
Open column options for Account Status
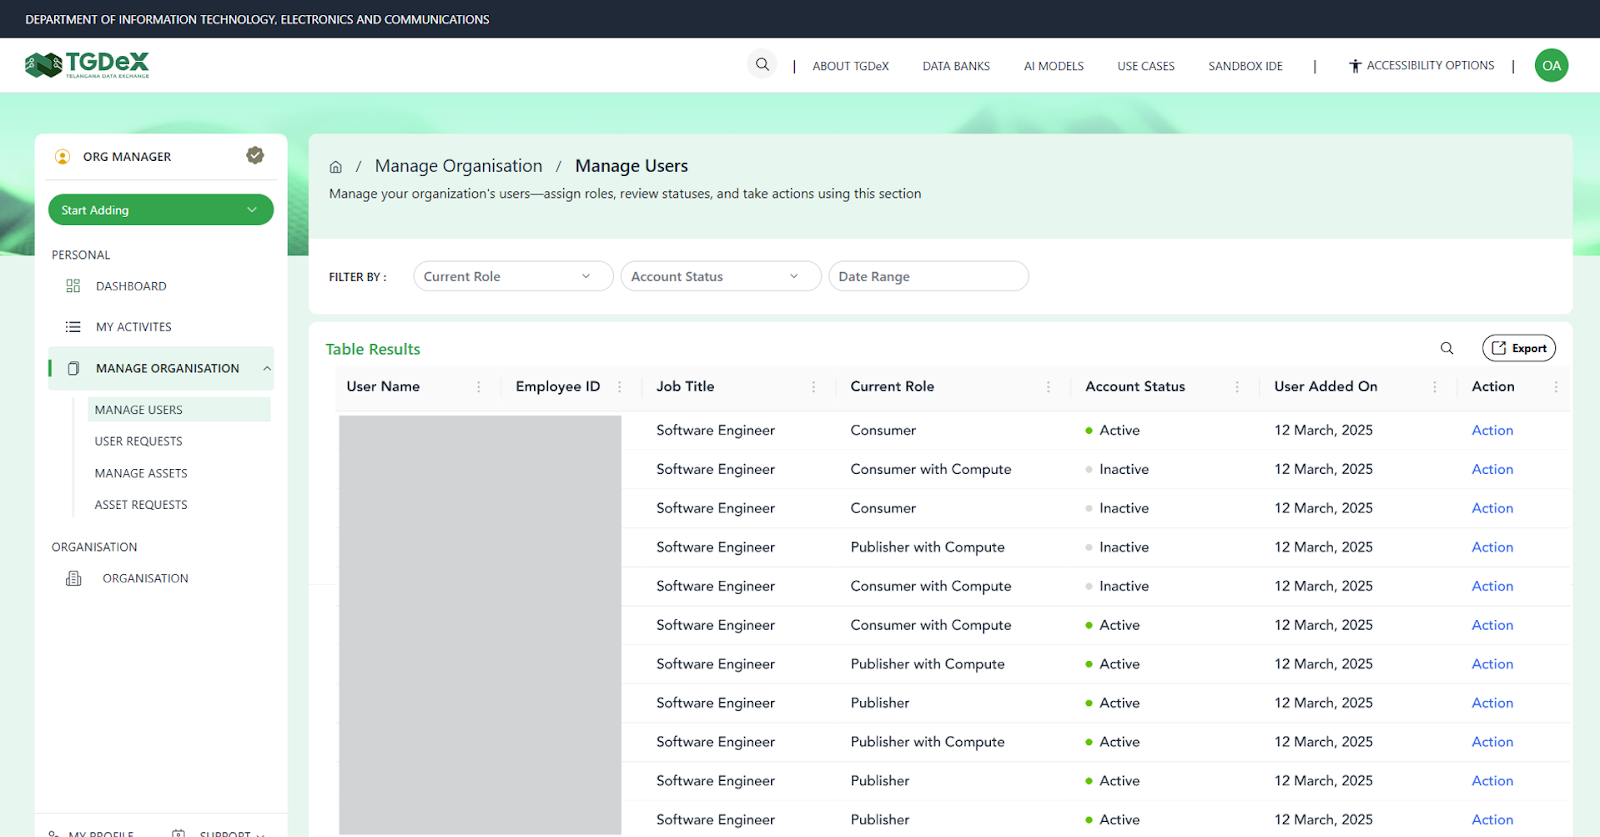click(1237, 387)
